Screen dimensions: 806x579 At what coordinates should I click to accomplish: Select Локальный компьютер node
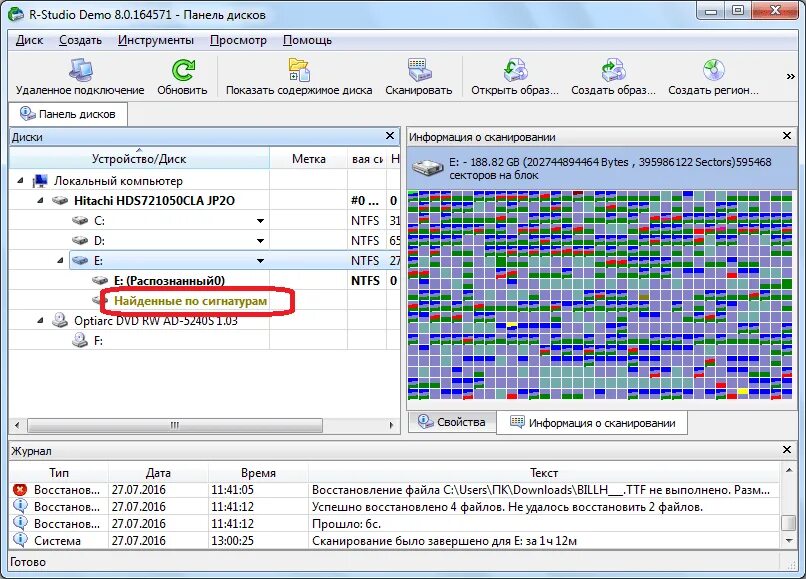pyautogui.click(x=118, y=180)
